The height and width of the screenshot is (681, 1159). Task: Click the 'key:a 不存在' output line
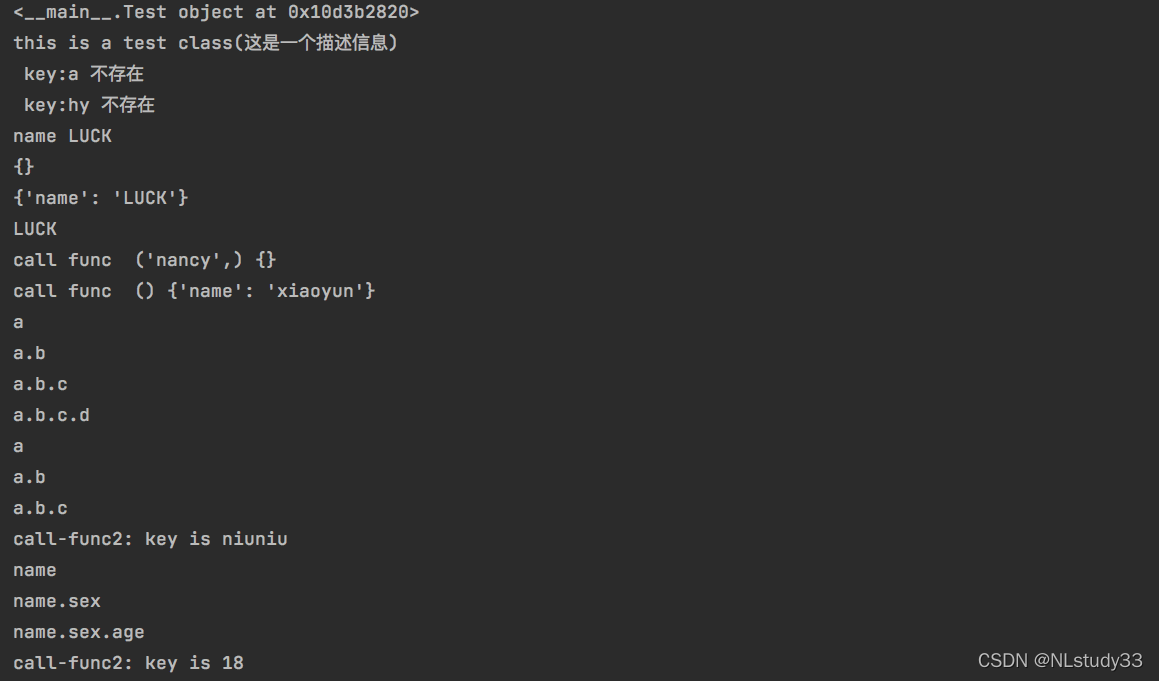84,74
